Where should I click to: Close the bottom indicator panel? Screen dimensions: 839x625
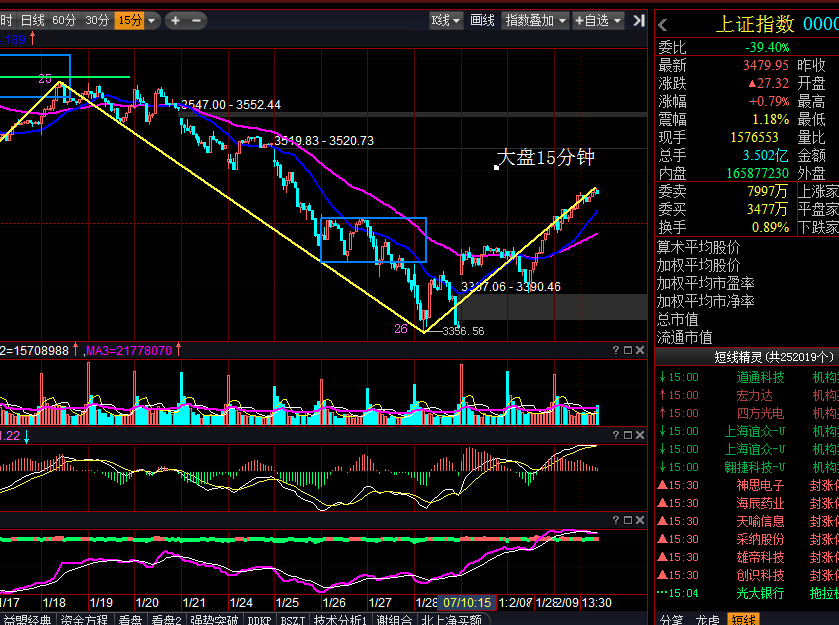pos(640,520)
